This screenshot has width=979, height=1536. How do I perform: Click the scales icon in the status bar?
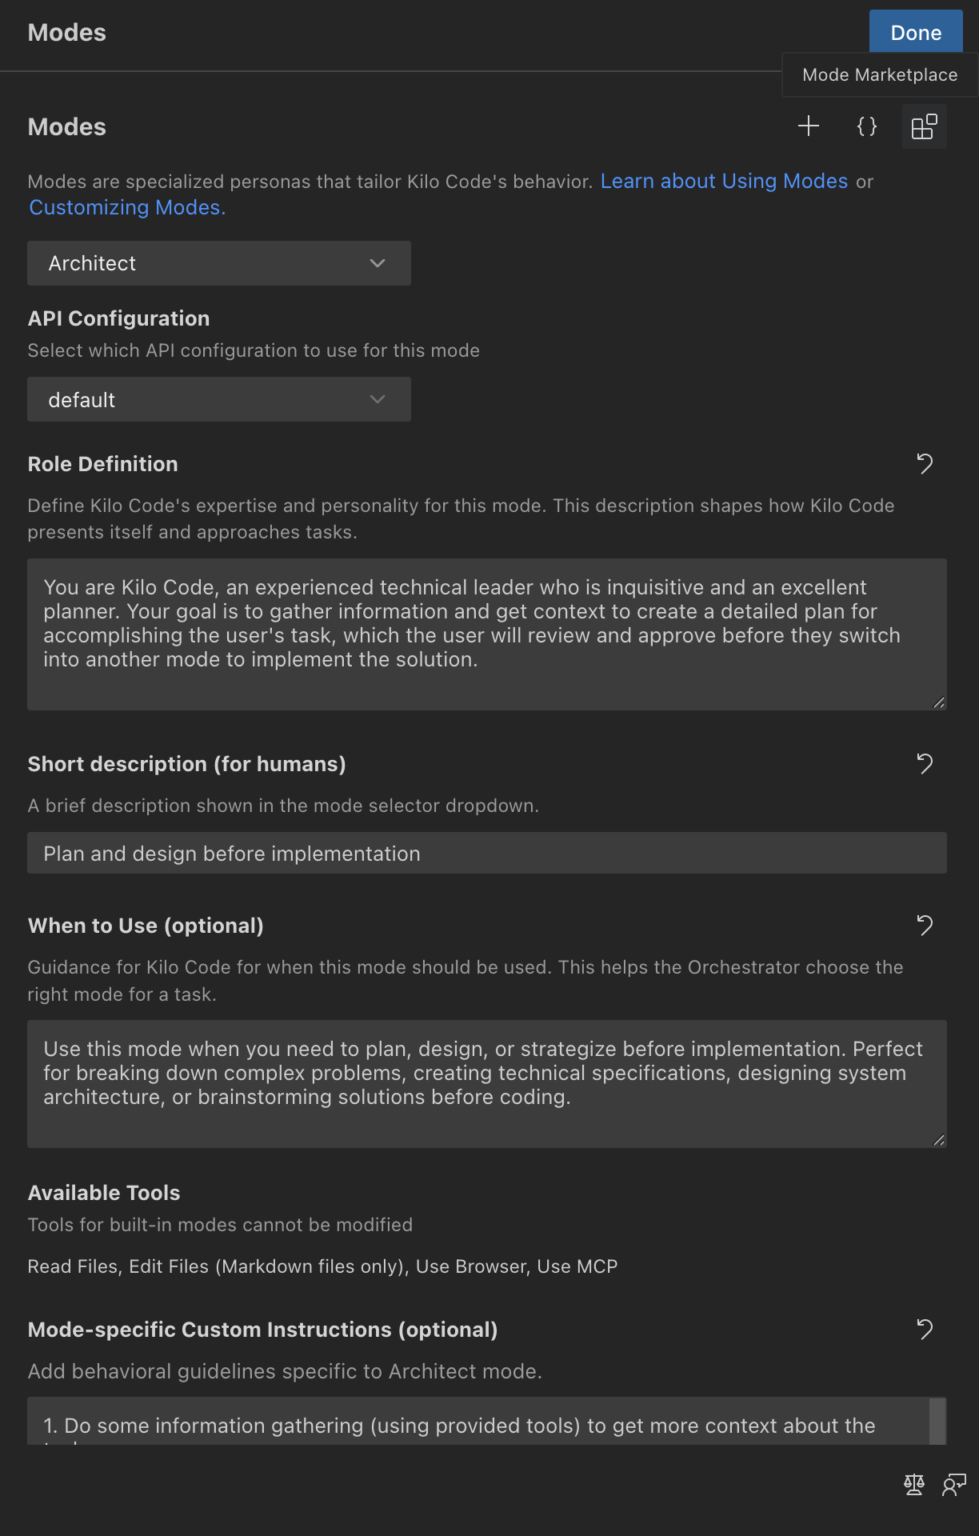pos(913,1485)
